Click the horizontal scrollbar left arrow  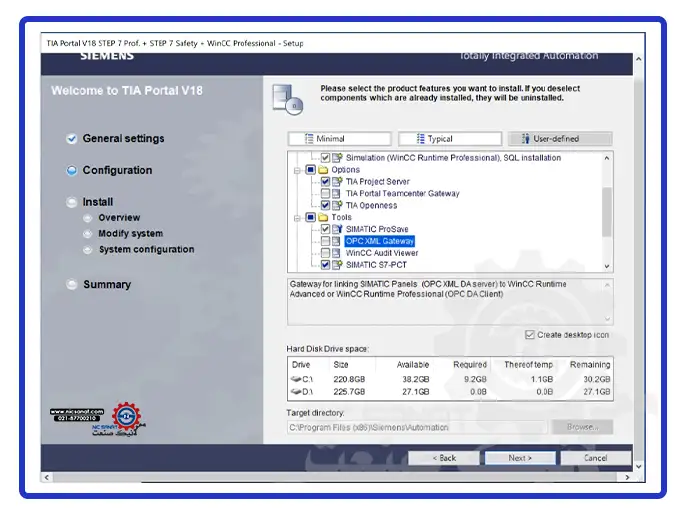click(46, 477)
